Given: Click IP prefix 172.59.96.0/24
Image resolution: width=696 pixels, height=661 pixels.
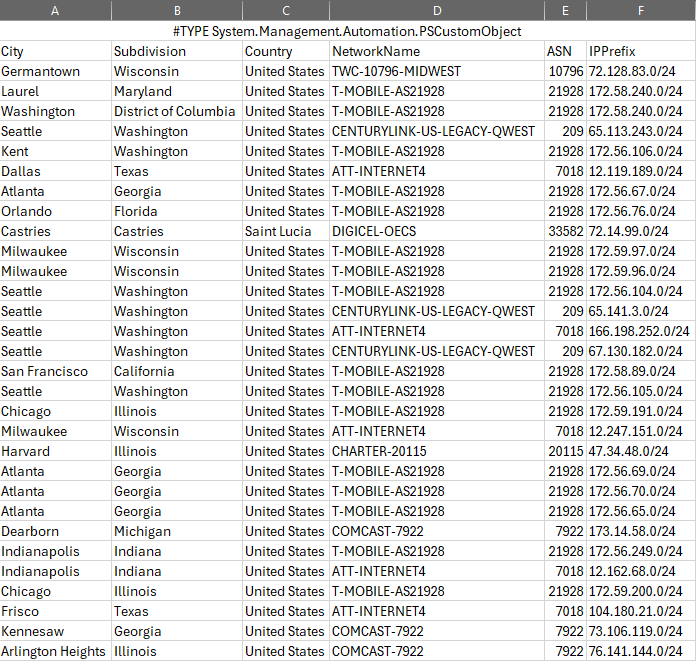Looking at the screenshot, I should (x=641, y=271).
